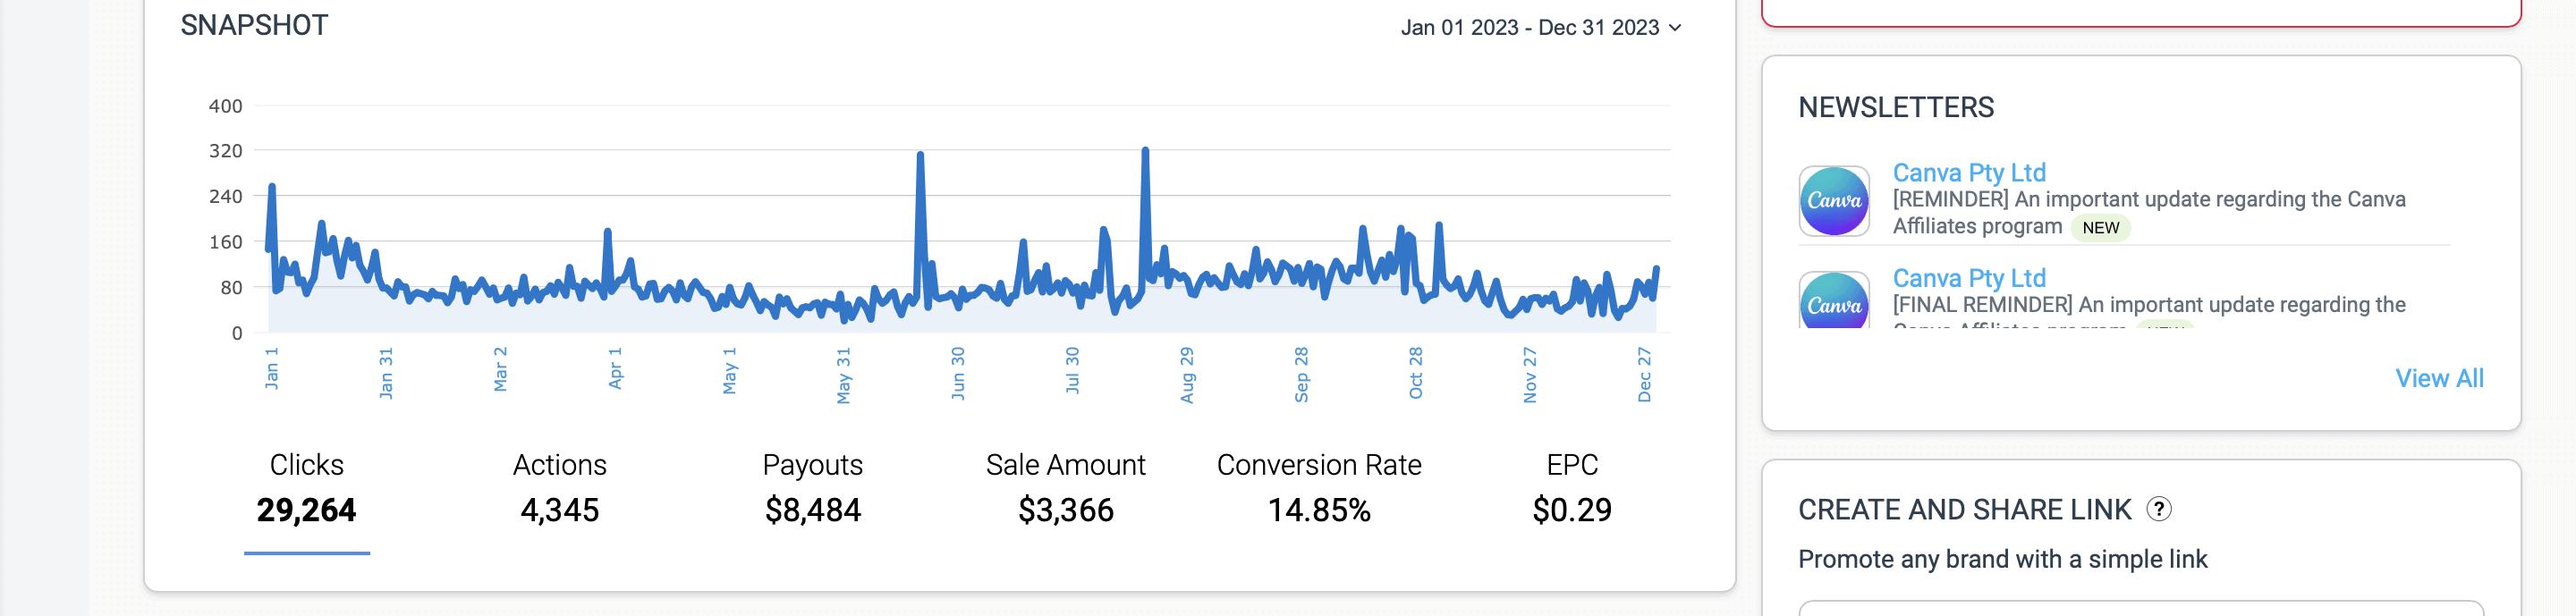
Task: Click the Dec 27 axis label
Action: 1644,374
